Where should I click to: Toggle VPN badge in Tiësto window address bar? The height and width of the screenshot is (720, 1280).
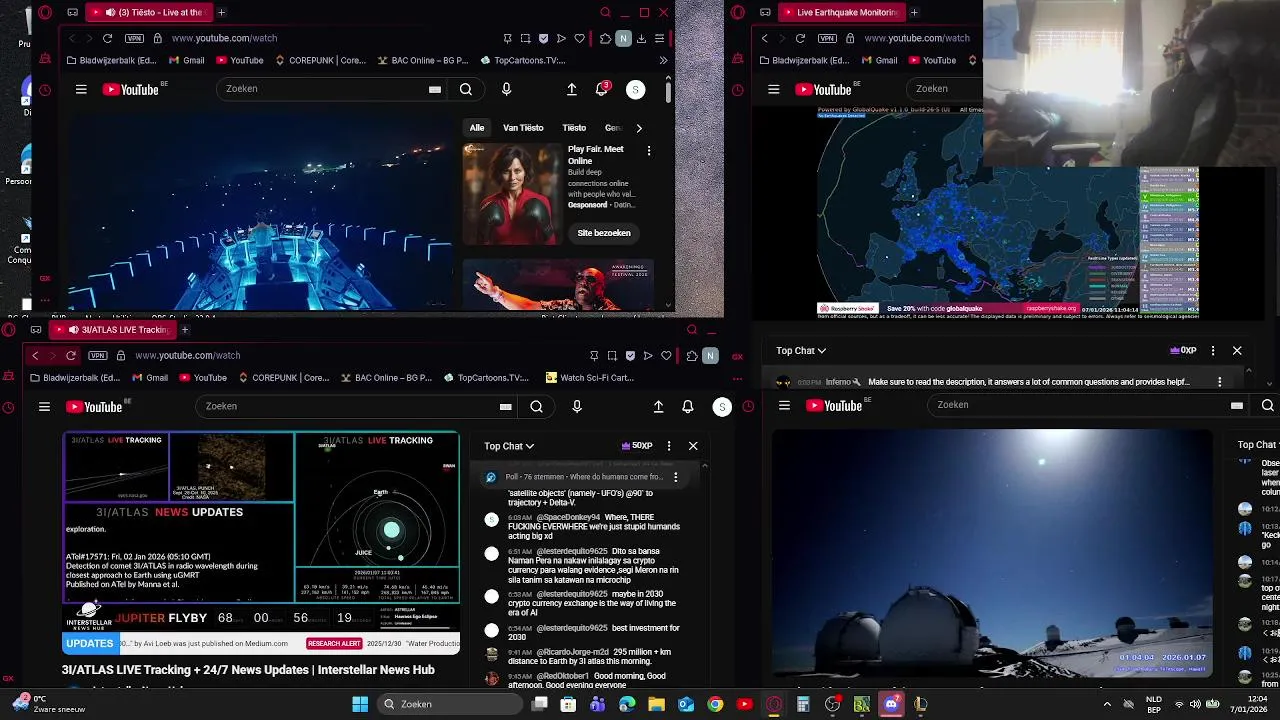[x=134, y=38]
